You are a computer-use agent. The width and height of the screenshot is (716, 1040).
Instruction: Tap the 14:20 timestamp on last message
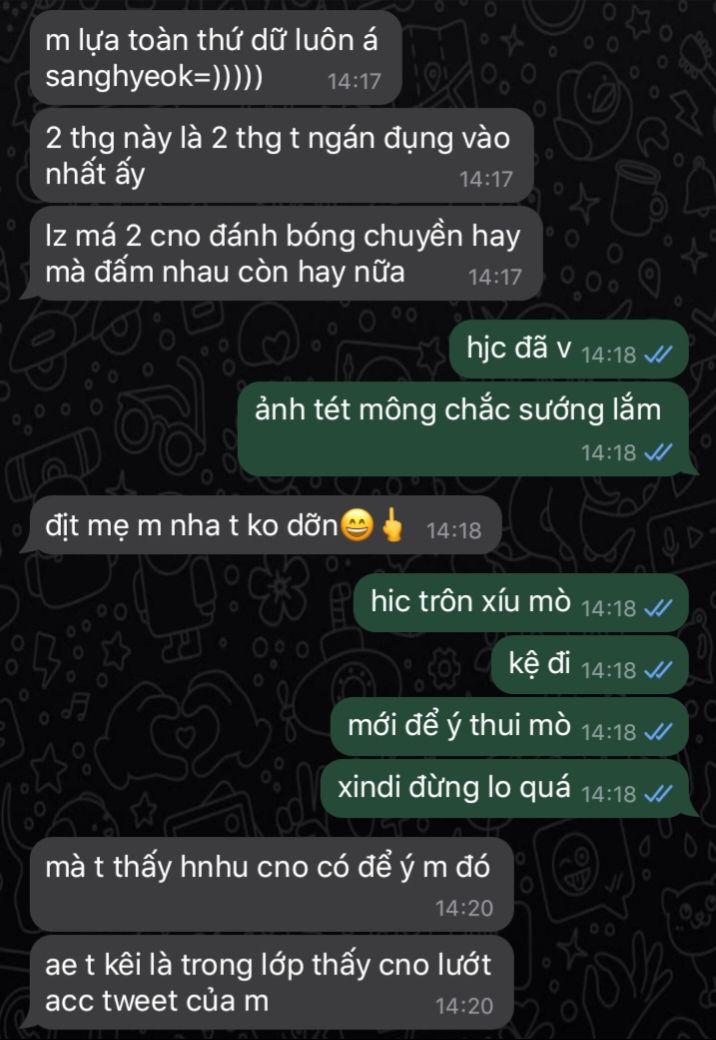(x=464, y=1006)
